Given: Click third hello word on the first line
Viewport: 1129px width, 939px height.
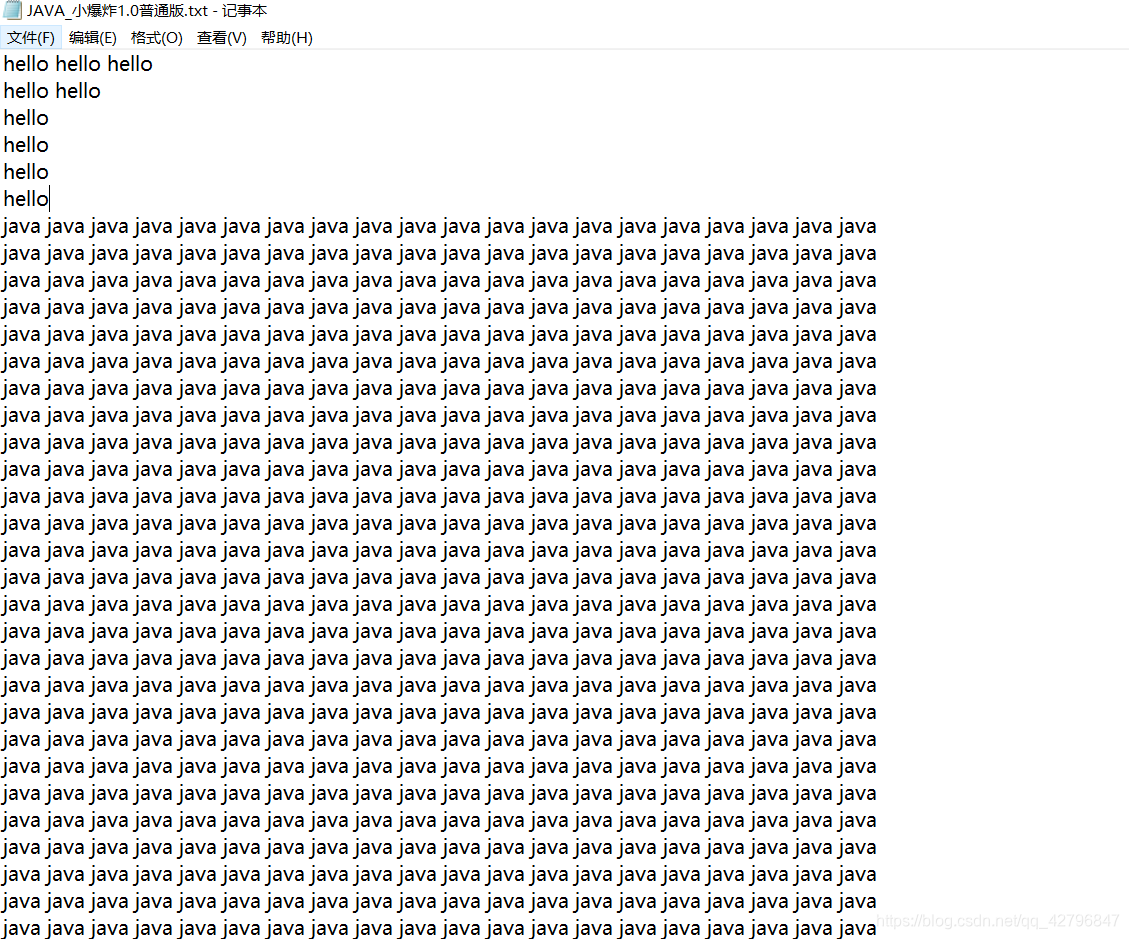Looking at the screenshot, I should point(130,64).
